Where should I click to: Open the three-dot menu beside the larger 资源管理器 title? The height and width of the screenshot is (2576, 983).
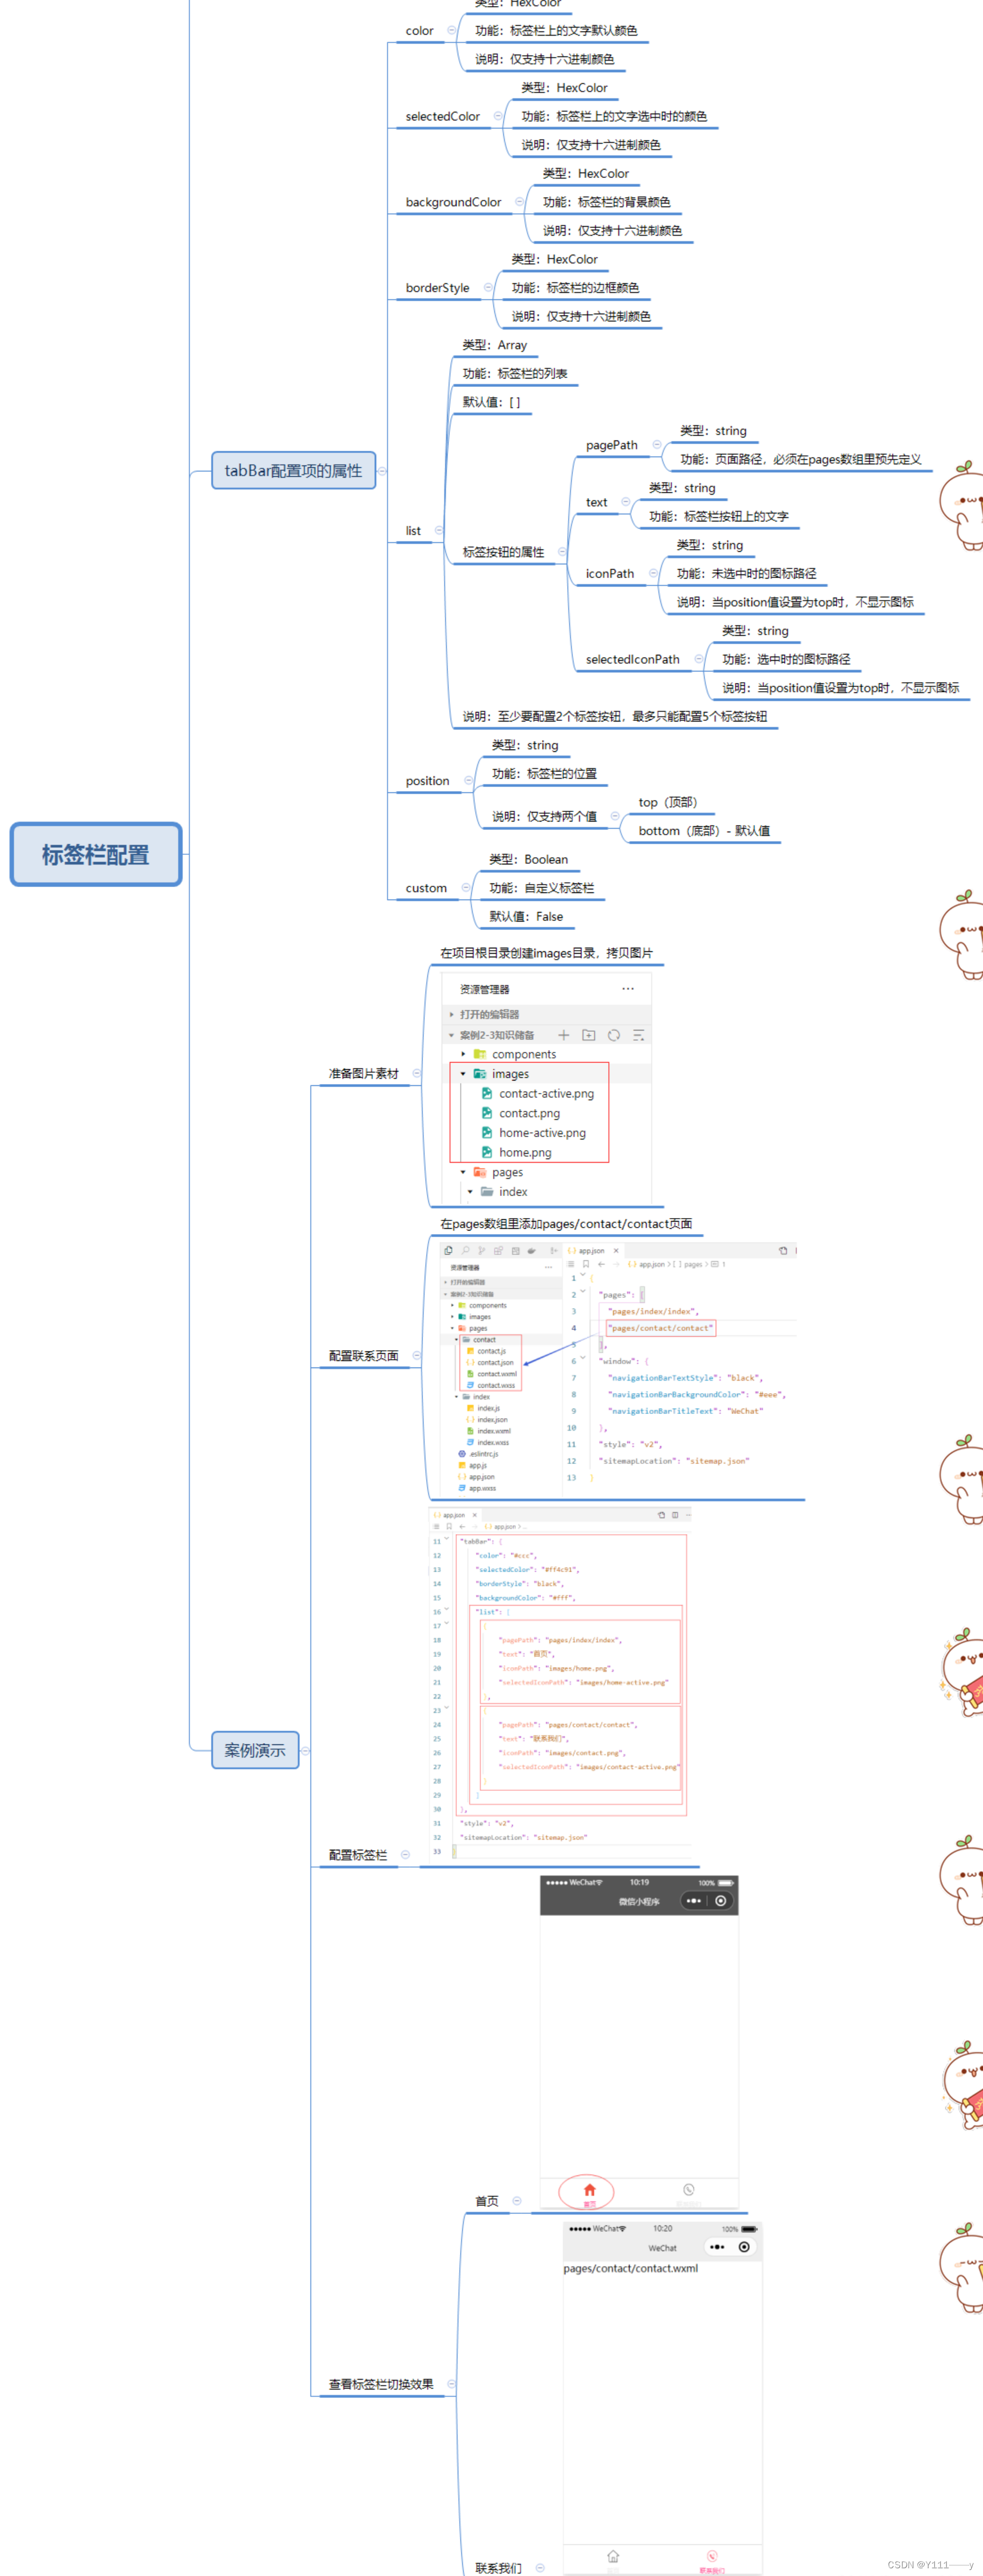(x=628, y=989)
